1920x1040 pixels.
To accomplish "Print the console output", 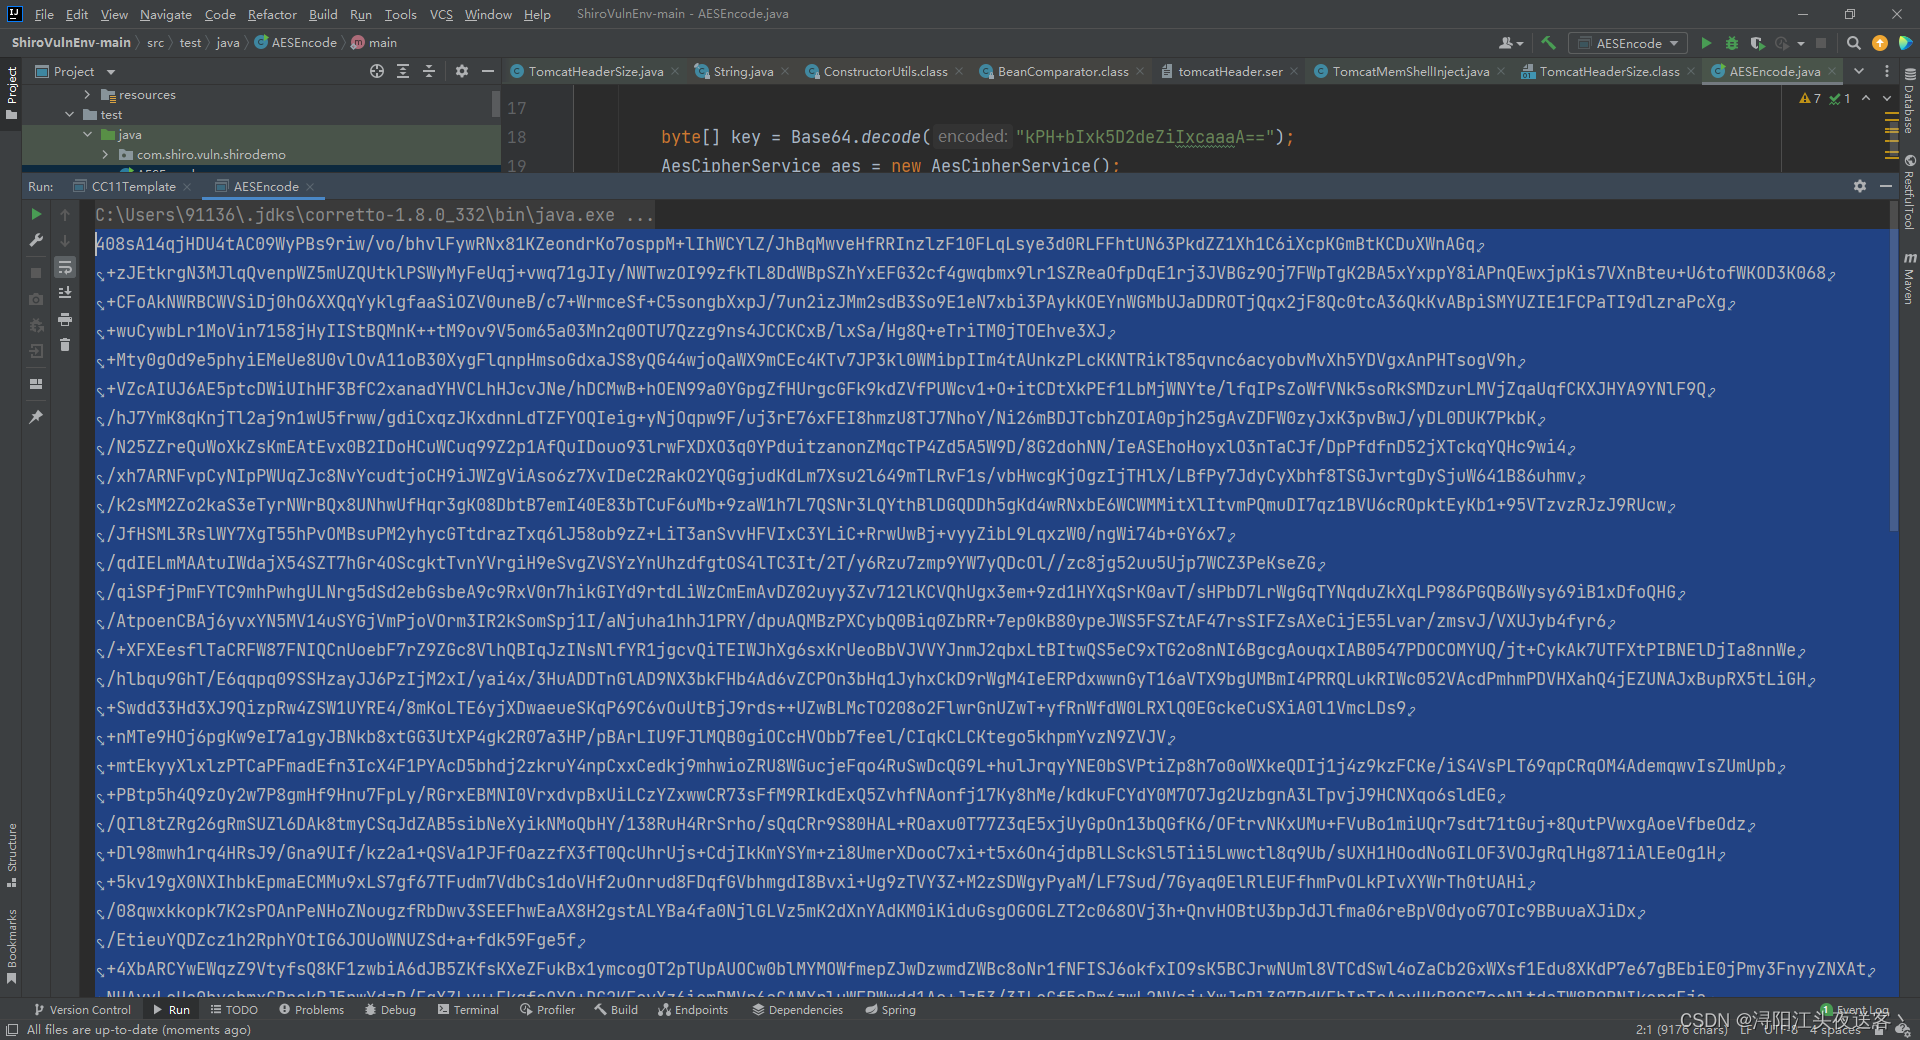I will click(65, 319).
